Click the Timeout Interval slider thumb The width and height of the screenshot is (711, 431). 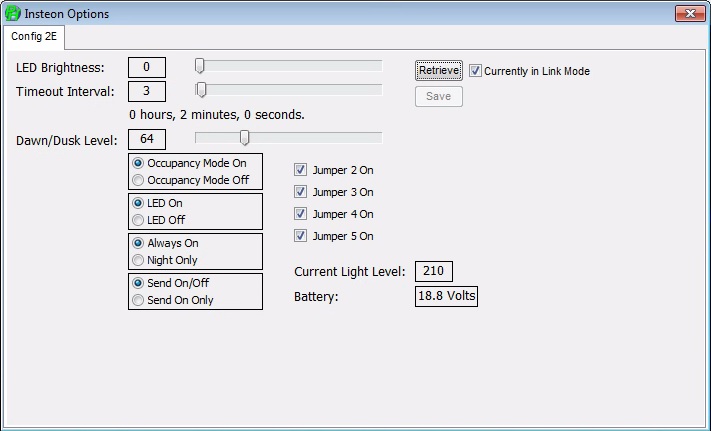pos(202,90)
